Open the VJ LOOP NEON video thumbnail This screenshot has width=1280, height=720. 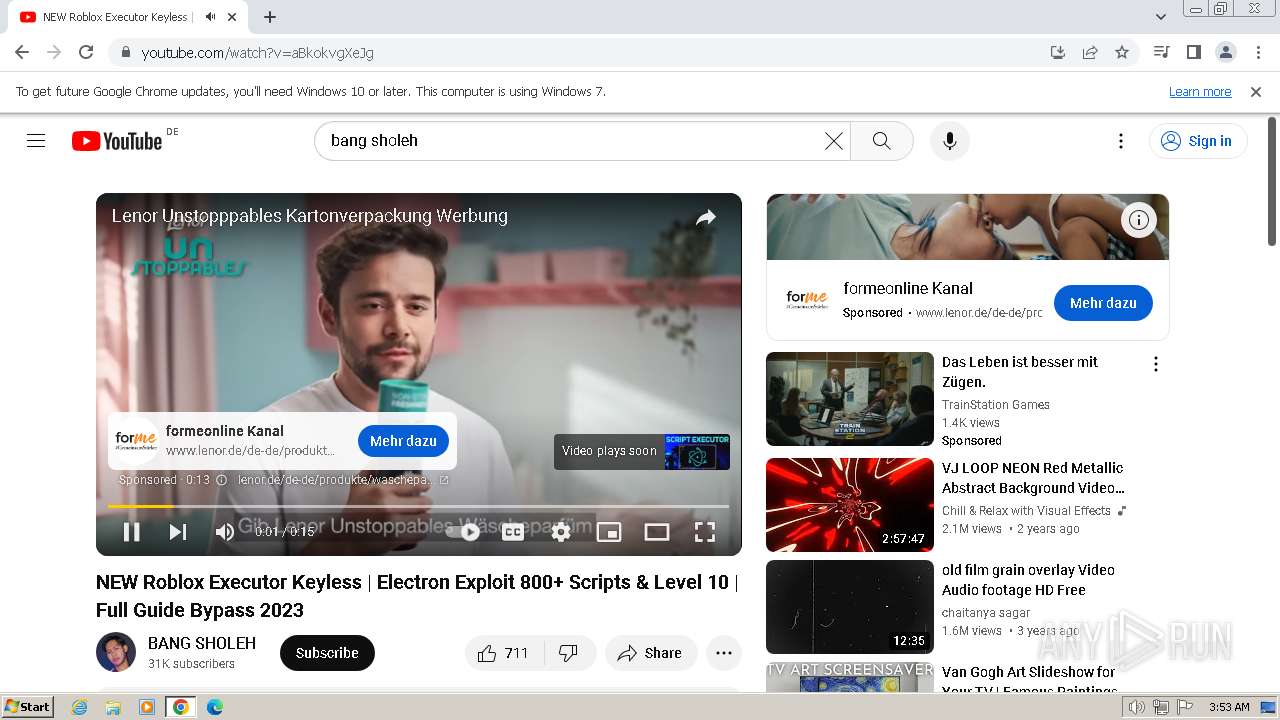(850, 505)
